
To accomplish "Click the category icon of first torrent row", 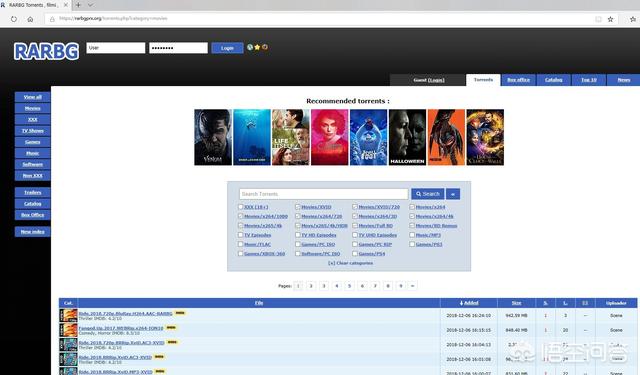I will [x=68, y=315].
